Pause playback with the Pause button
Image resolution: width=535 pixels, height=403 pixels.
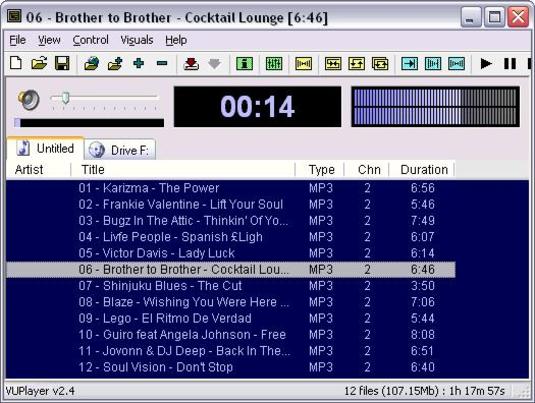tap(510, 64)
